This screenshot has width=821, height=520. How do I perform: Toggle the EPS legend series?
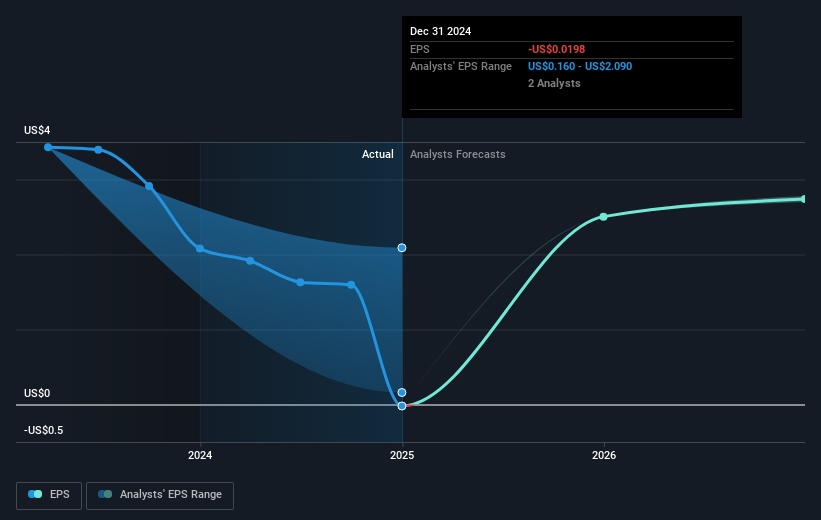(49, 495)
